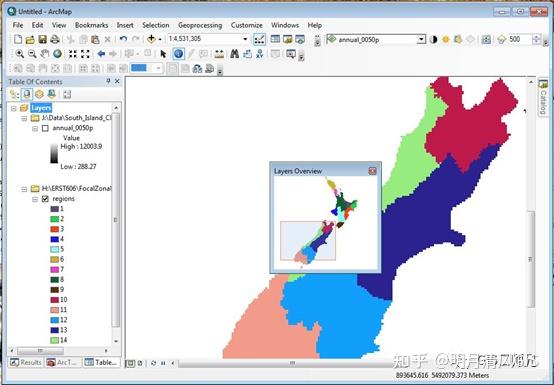Click the Refresh button below the map

(x=153, y=363)
